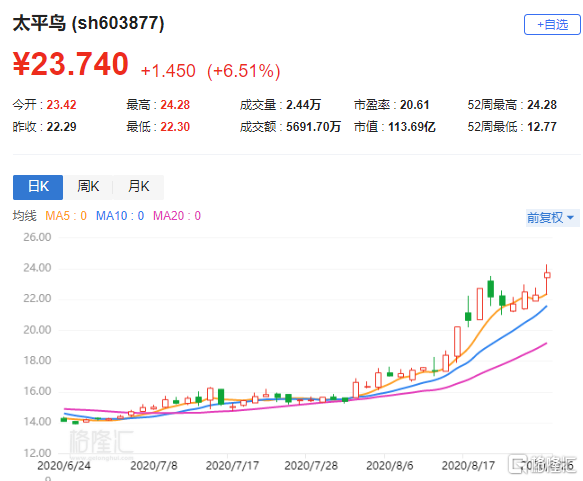The width and height of the screenshot is (583, 481).
Task: Click the 2020/8/17 date axis label
Action: [468, 466]
